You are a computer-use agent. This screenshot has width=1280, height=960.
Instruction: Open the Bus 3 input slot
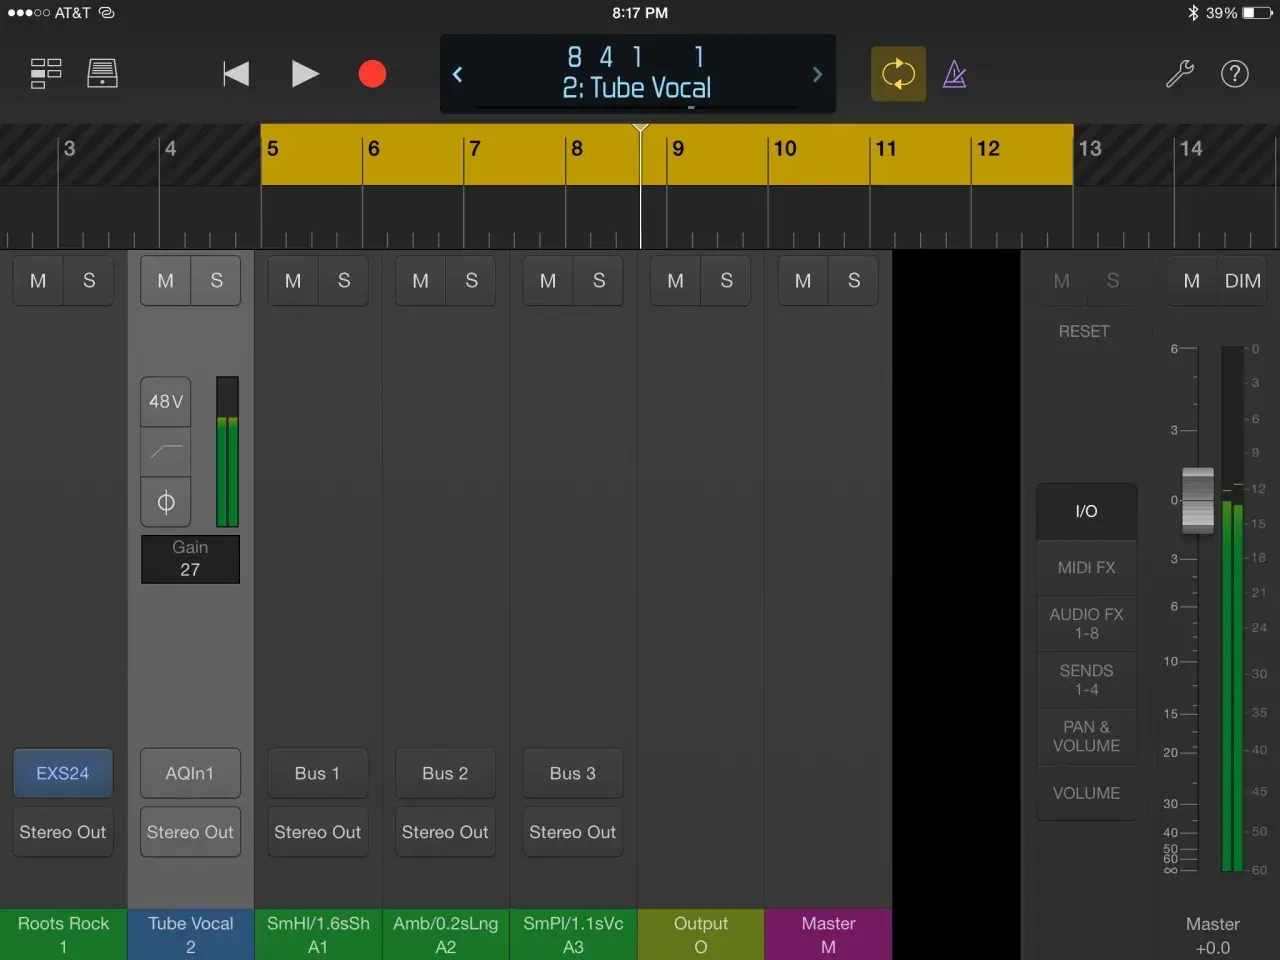coord(573,773)
